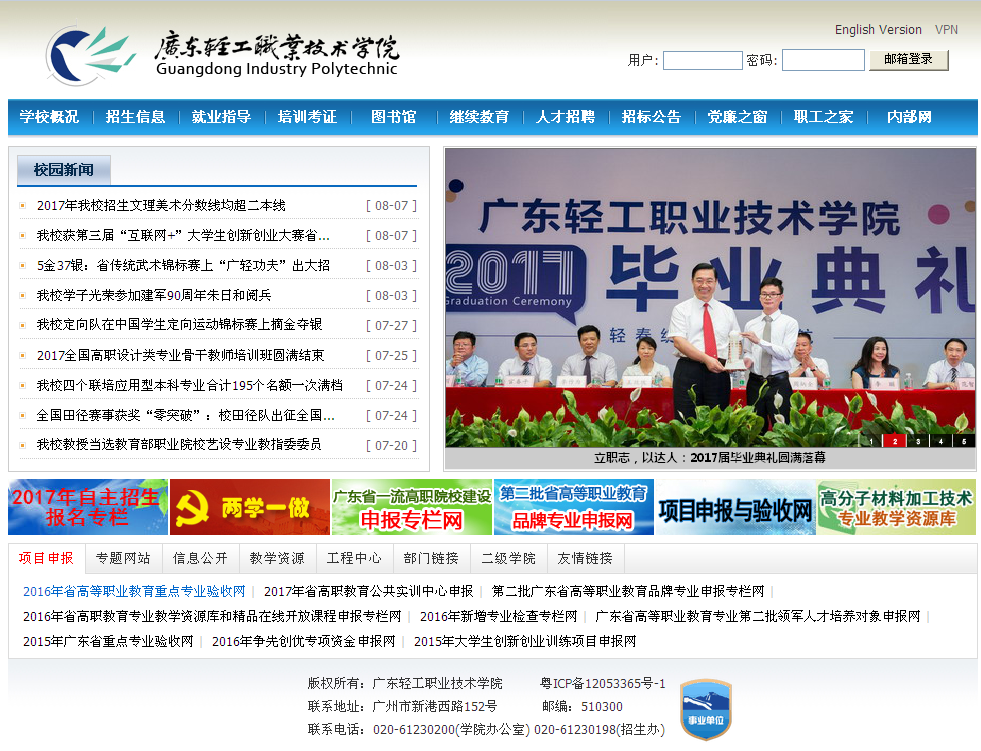Image resolution: width=981 pixels, height=751 pixels.
Task: Open 图书馆 in the navigation bar
Action: tap(393, 117)
